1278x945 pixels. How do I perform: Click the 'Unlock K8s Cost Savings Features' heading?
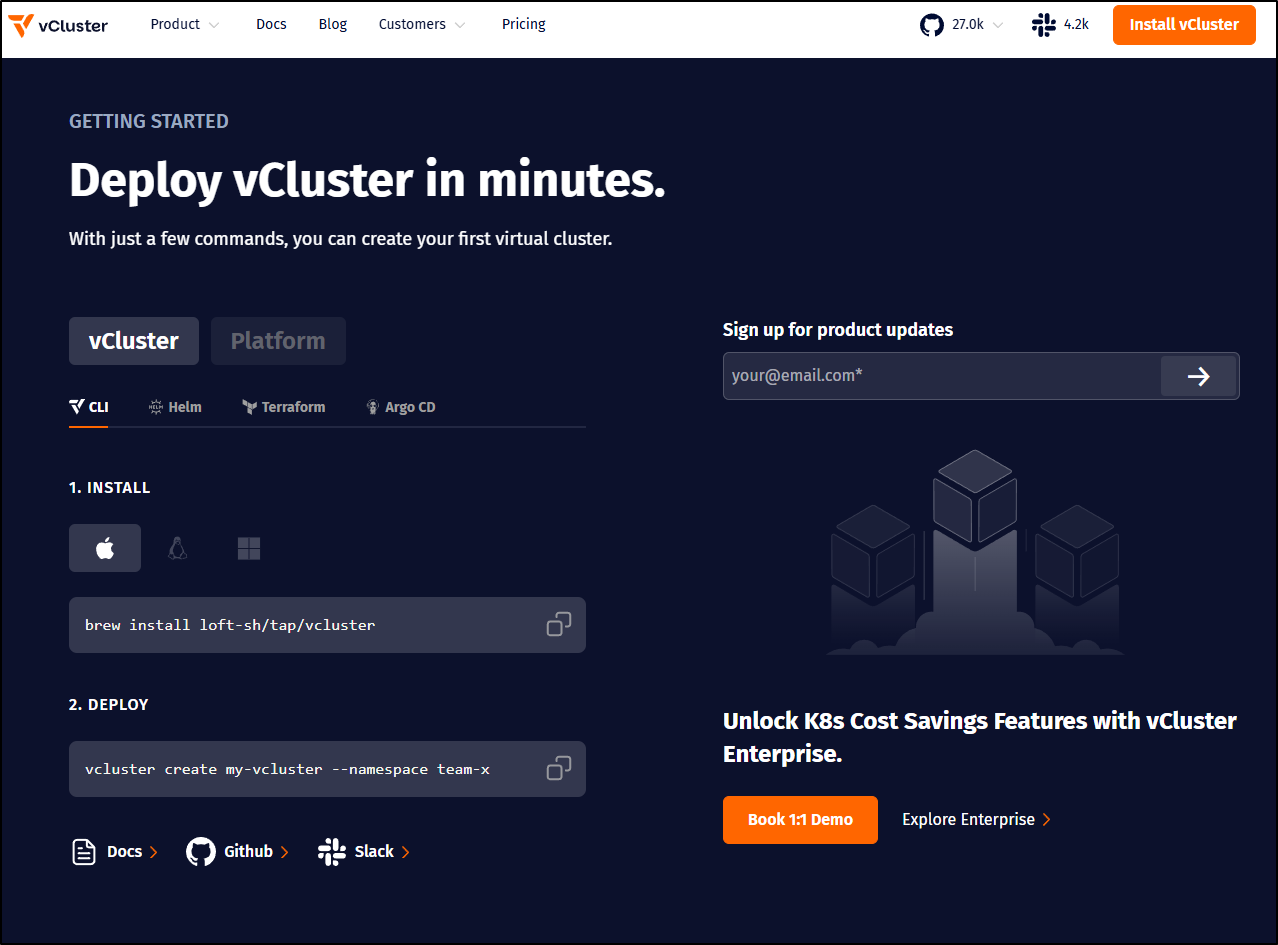[x=980, y=737]
